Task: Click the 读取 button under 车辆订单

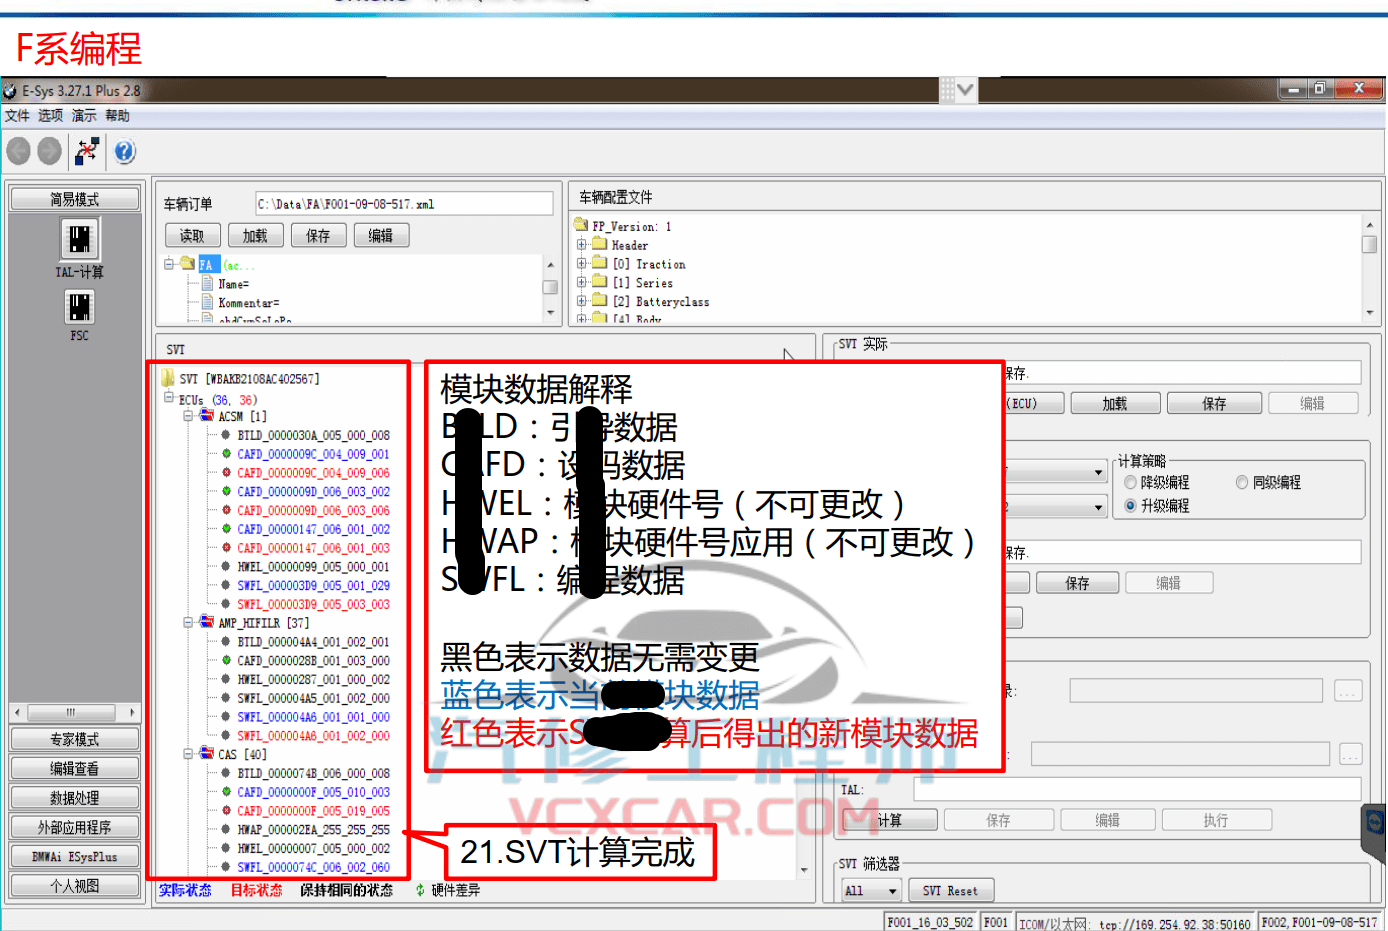Action: 192,234
